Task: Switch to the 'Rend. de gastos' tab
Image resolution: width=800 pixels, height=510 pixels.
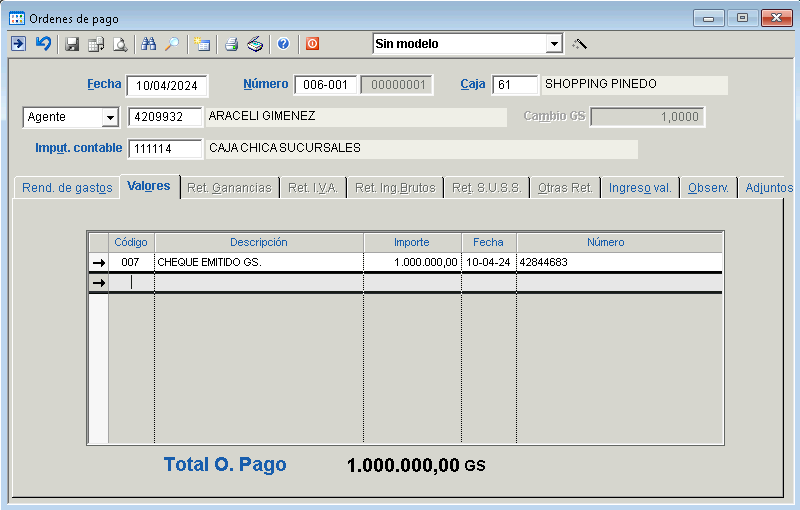Action: (67, 188)
